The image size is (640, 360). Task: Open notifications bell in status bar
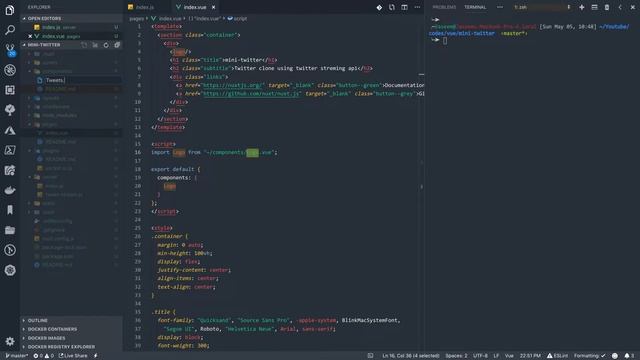pos(629,356)
